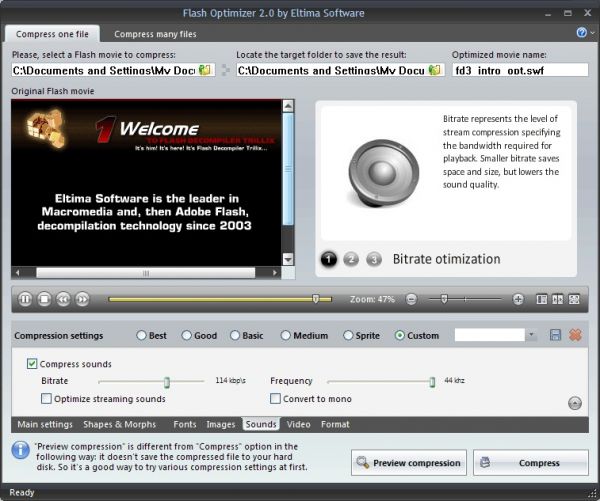Click the Bitrate slider handle
600x501 pixels.
tap(167, 382)
